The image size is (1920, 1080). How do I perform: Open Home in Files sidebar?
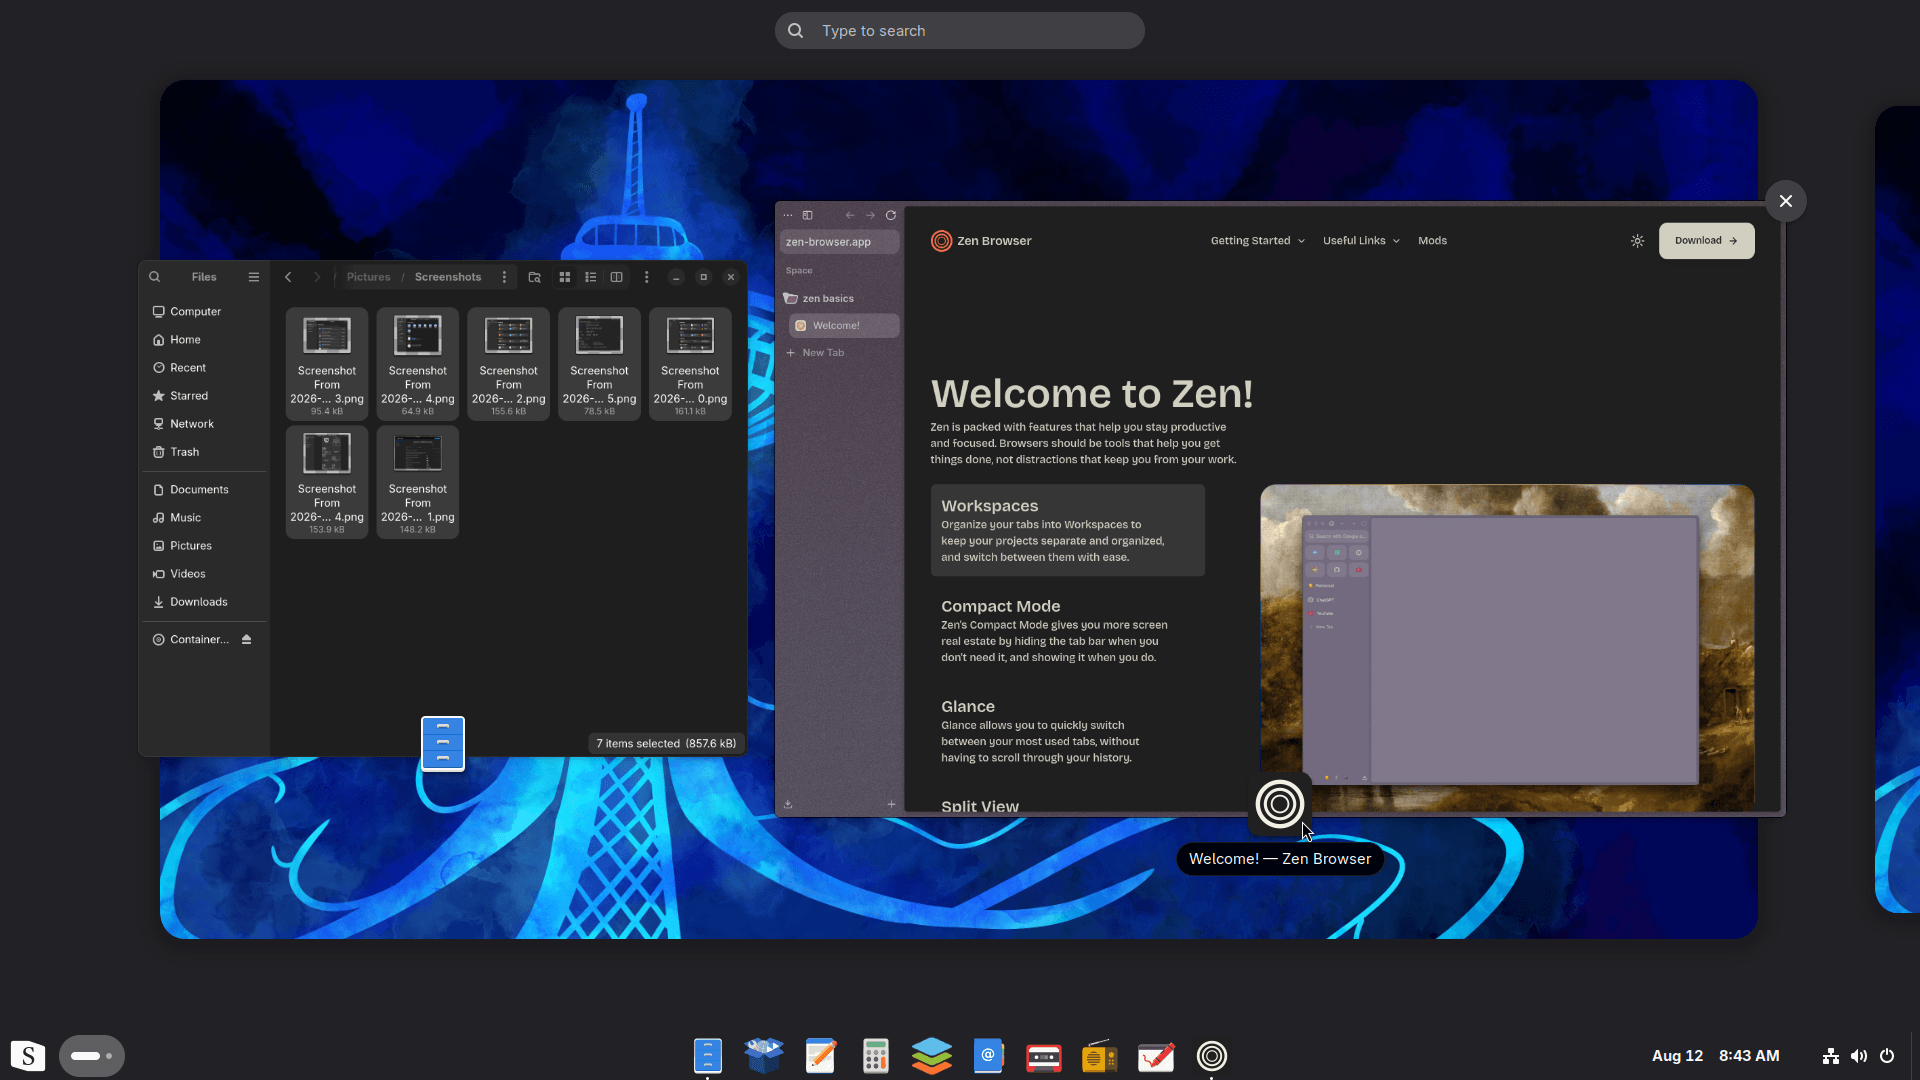pyautogui.click(x=205, y=340)
